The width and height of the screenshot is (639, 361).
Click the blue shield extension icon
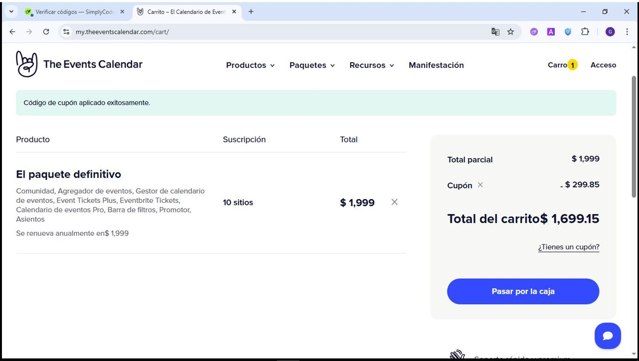pyautogui.click(x=568, y=32)
